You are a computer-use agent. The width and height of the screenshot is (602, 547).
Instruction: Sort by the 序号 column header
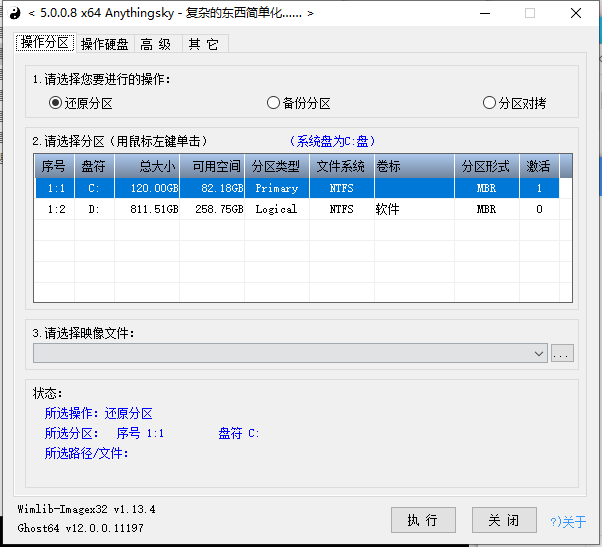coord(55,166)
